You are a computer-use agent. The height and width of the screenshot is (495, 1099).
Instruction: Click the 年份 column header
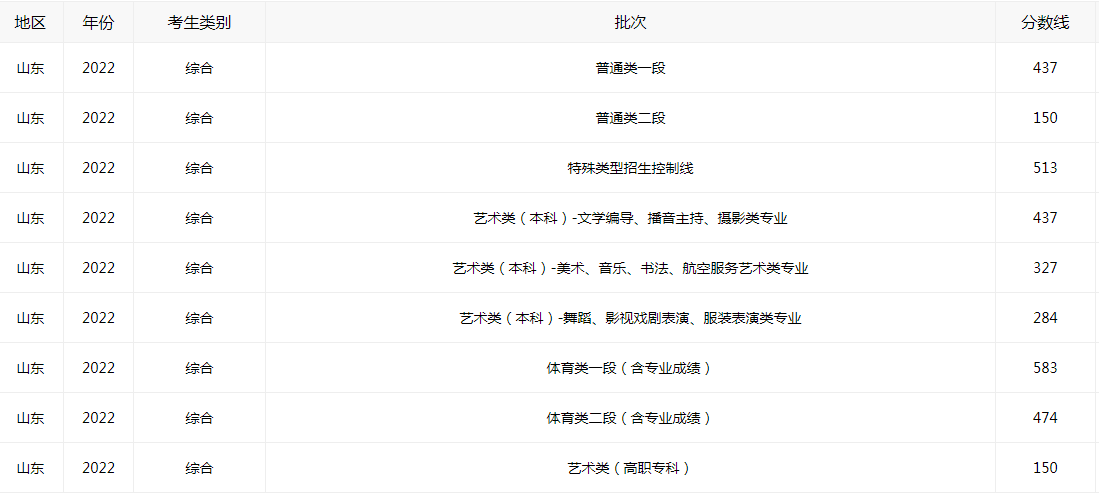[98, 22]
